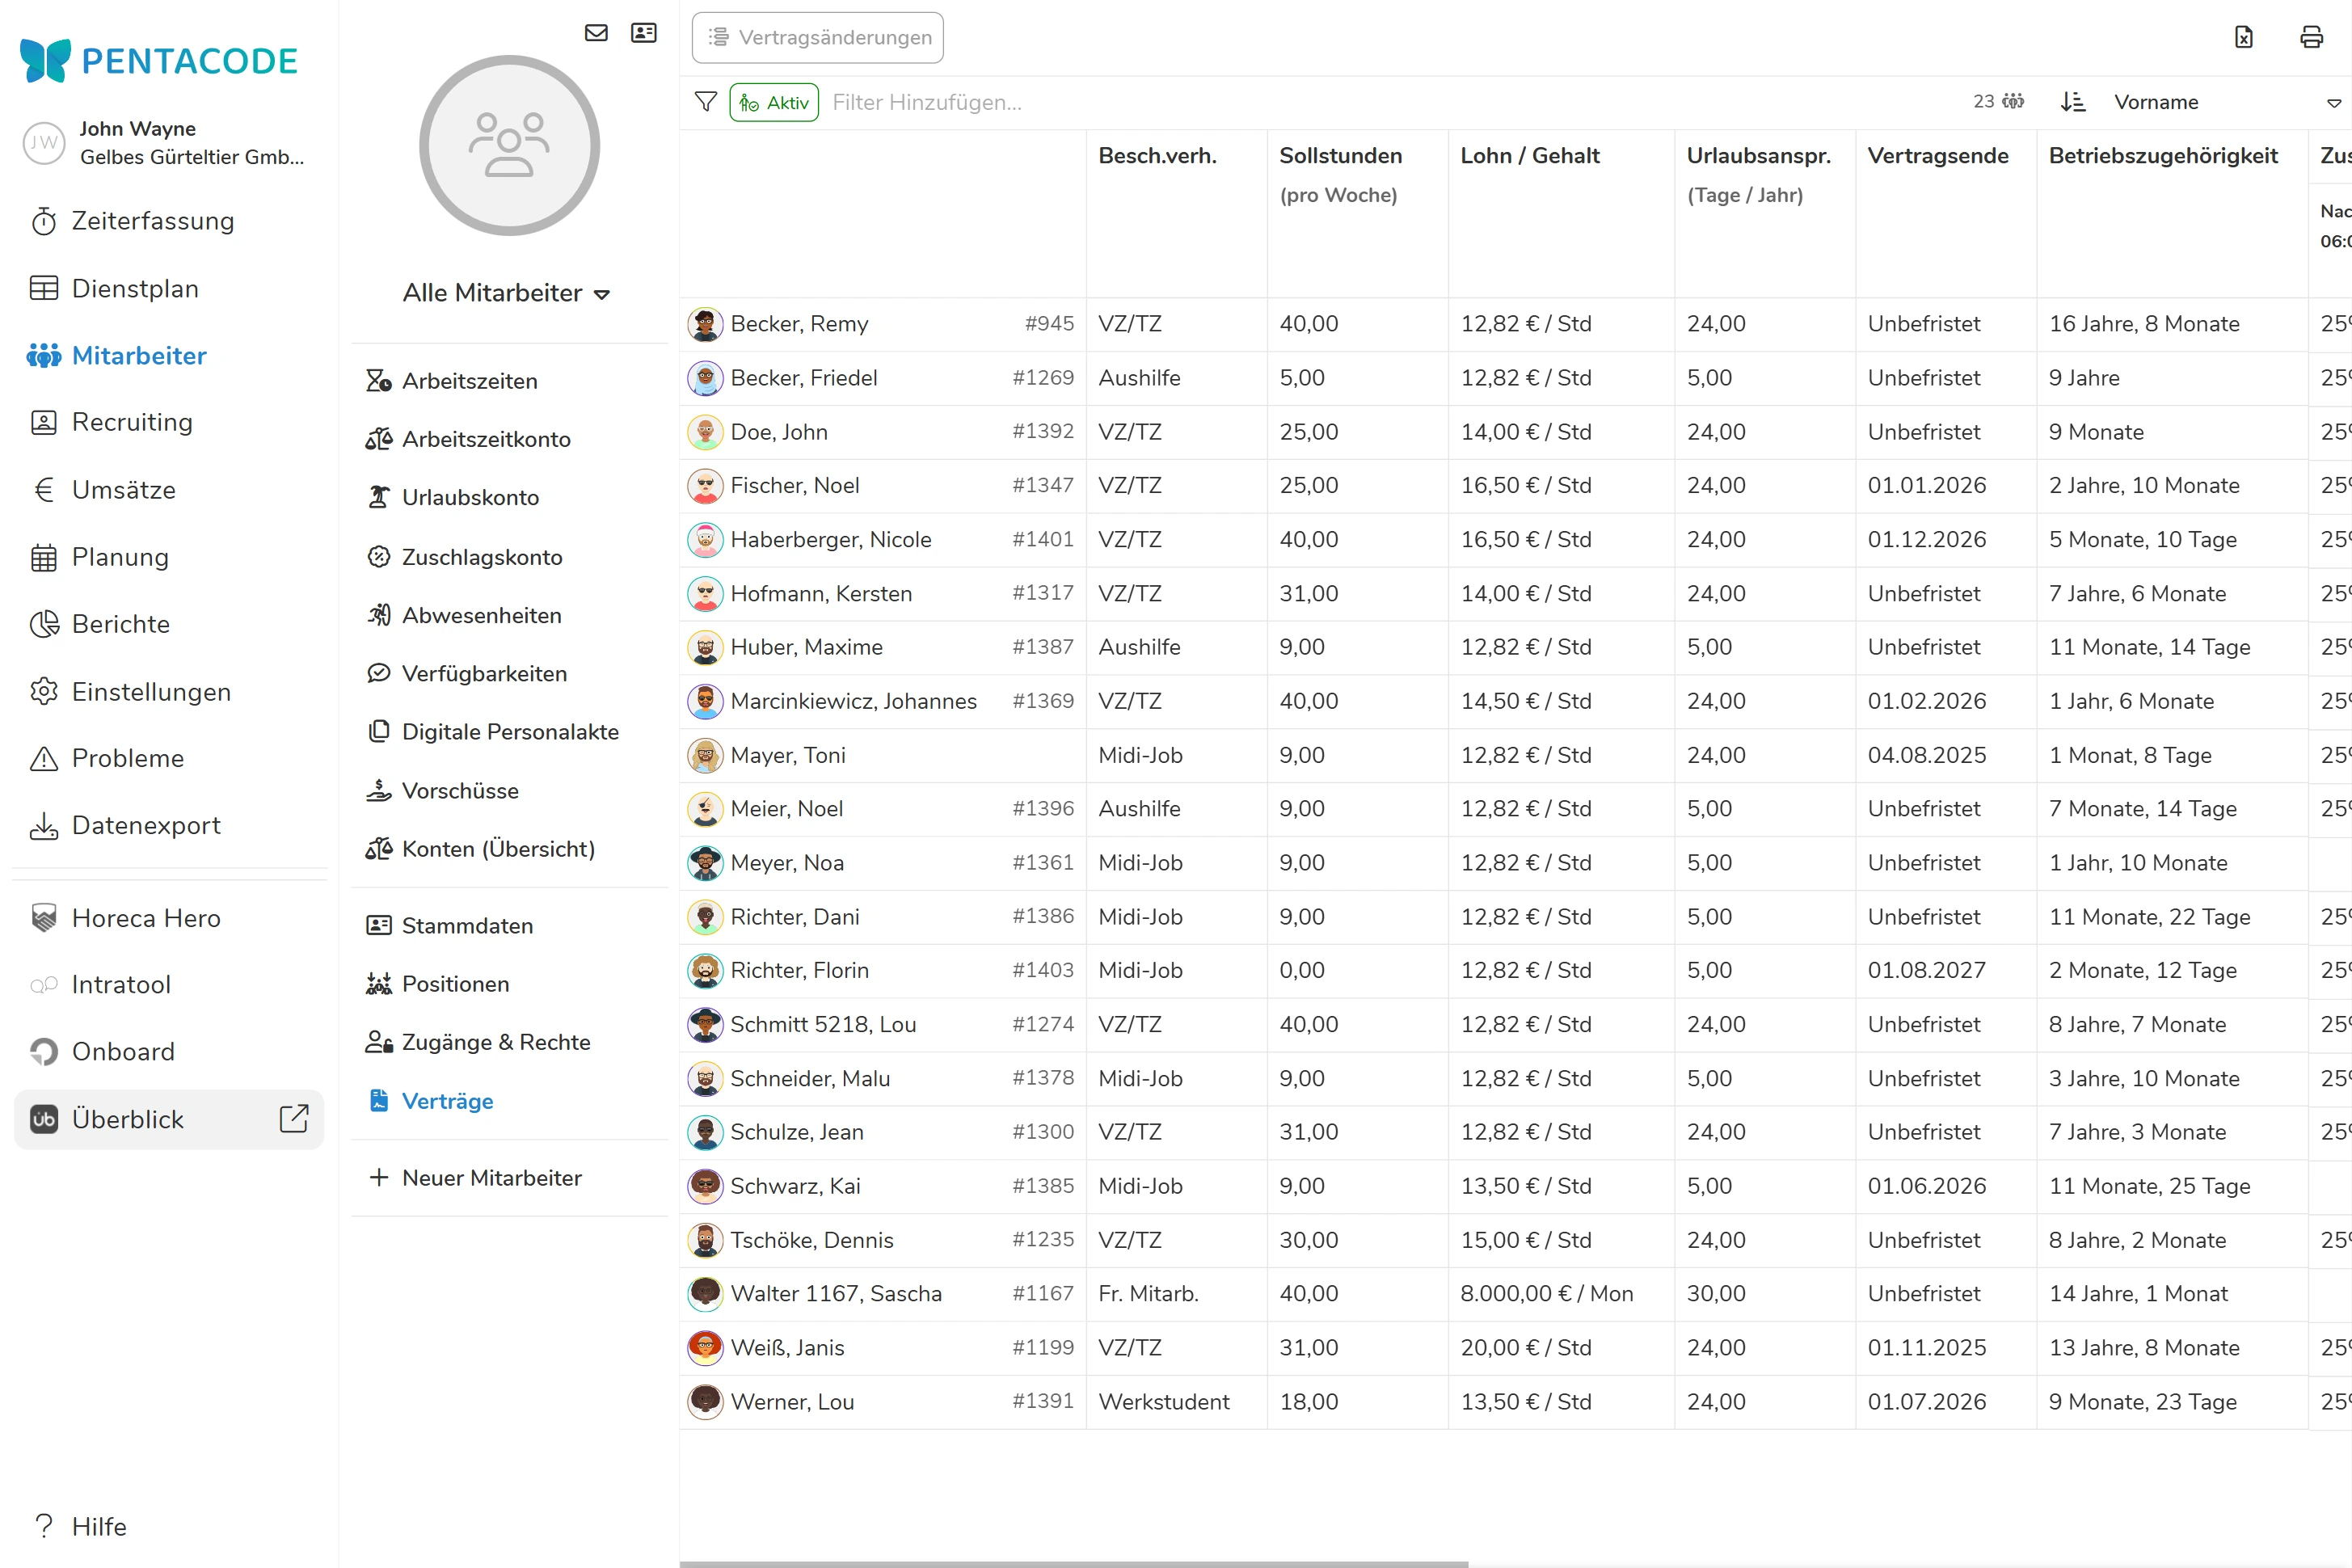Click the print icon
The image size is (2352, 1568).
tap(2311, 37)
